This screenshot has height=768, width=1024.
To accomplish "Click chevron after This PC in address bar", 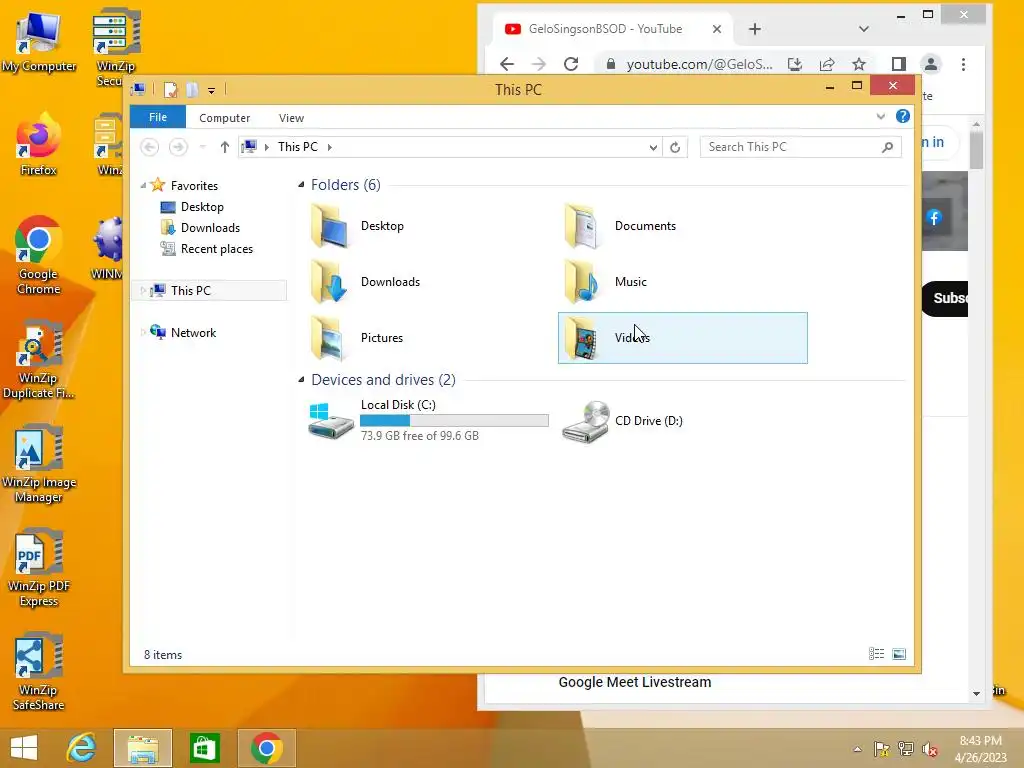I will pyautogui.click(x=330, y=148).
